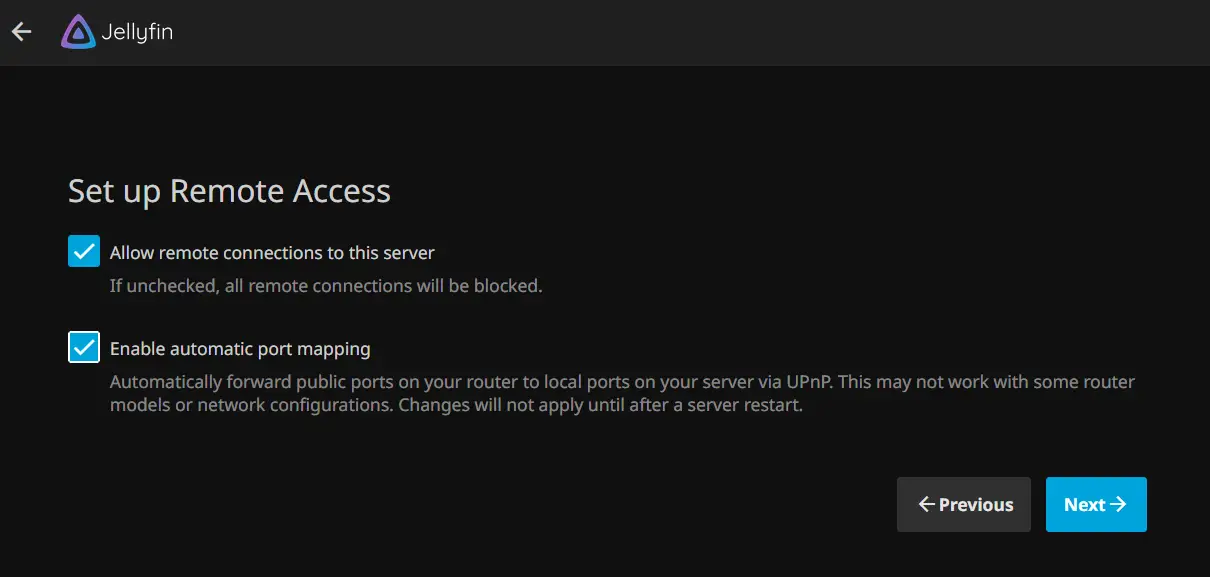Image resolution: width=1210 pixels, height=577 pixels.
Task: Toggle via the 'Allow remote connections to this server' label
Action: (272, 253)
